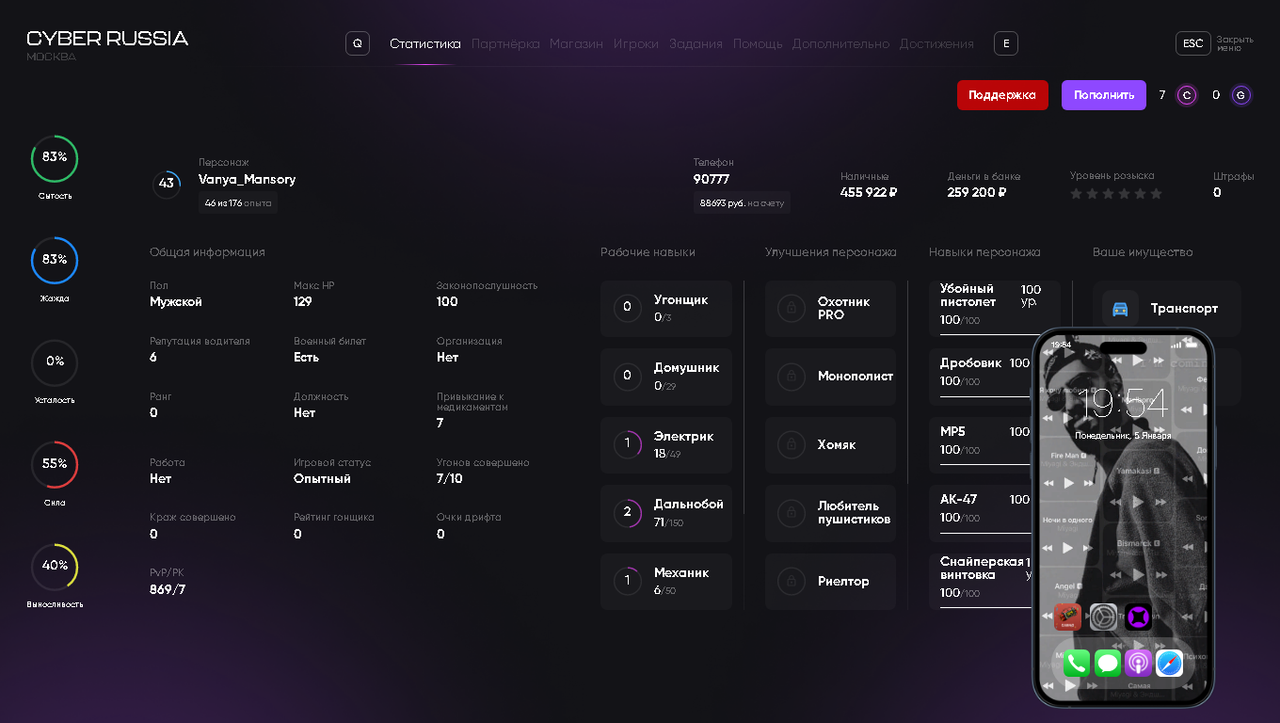Open the Задания tab
1280x723 pixels.
click(x=696, y=44)
